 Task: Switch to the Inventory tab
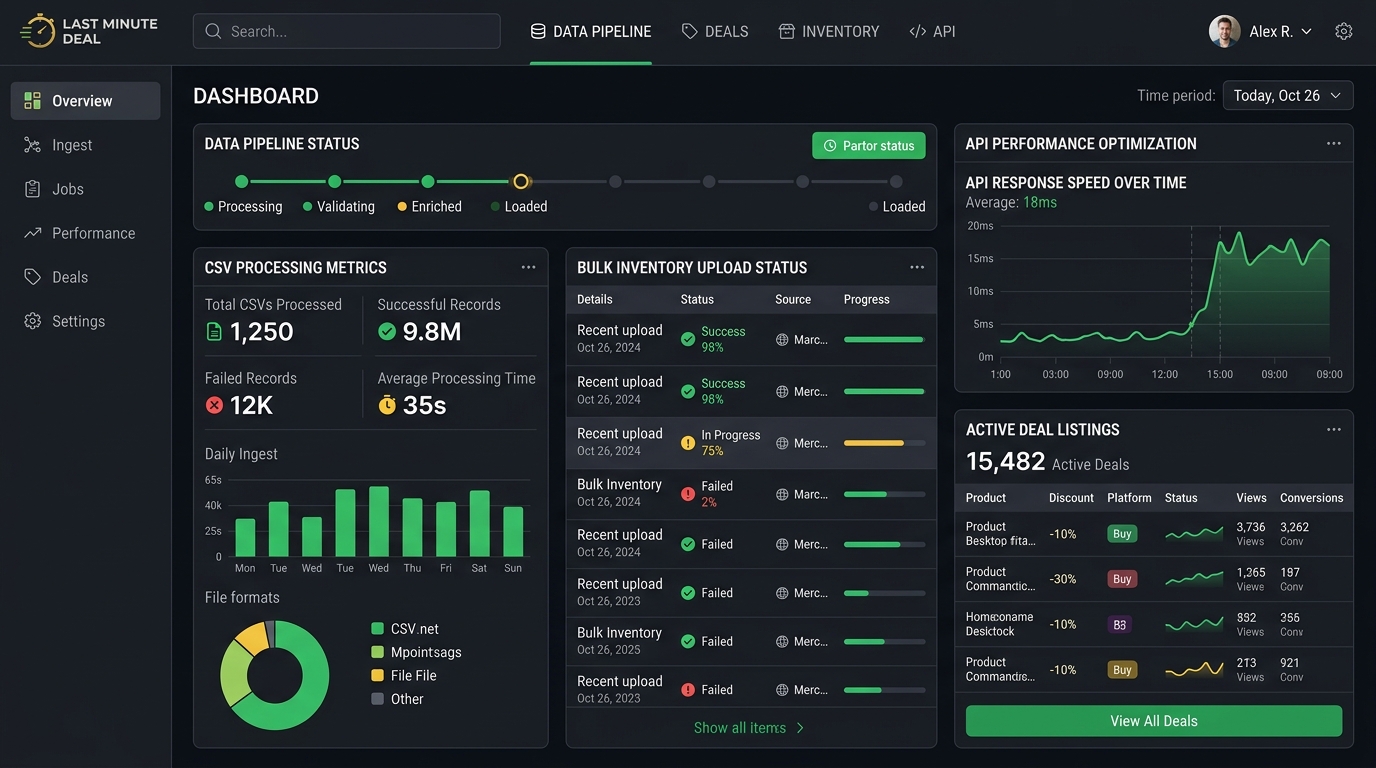coord(829,31)
